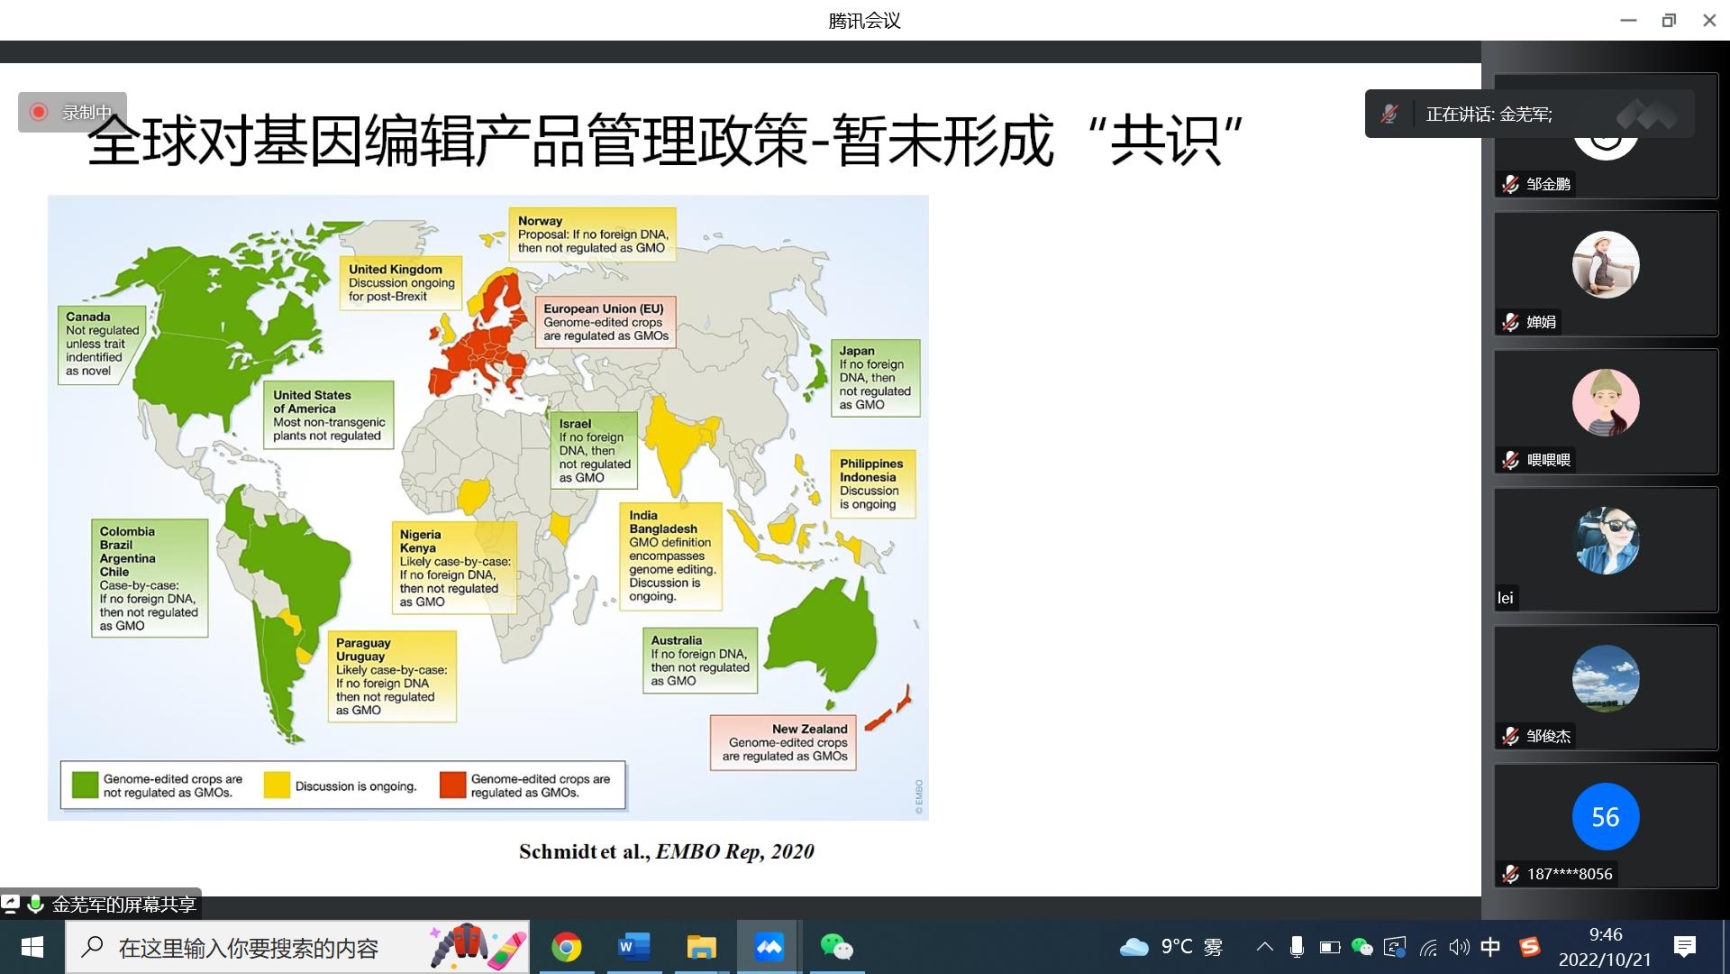
Task: Open Microsoft Word from the taskbar
Action: point(634,947)
